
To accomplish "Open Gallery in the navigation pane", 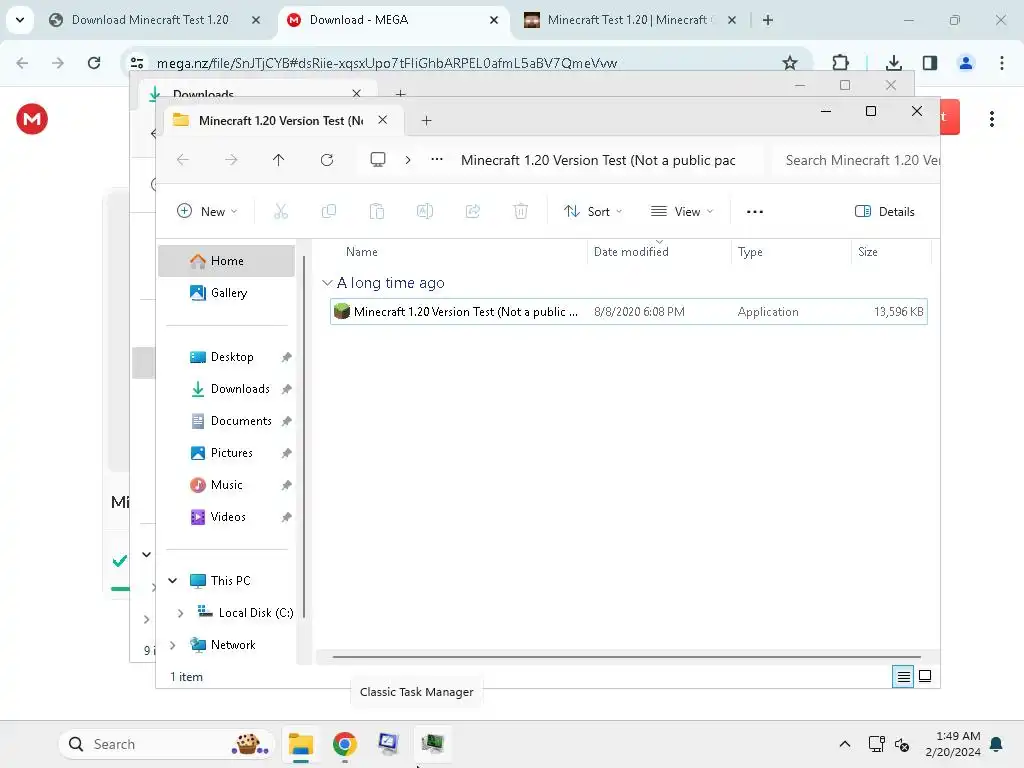I will pos(227,293).
